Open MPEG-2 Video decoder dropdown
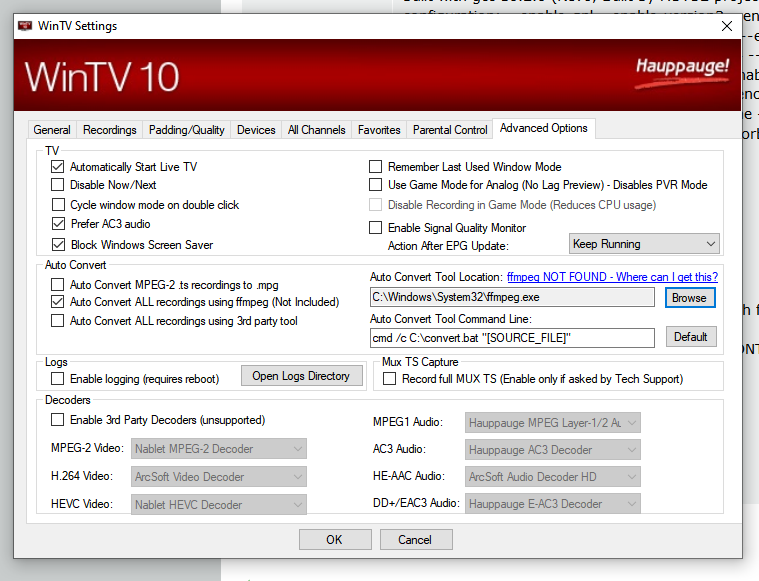The height and width of the screenshot is (581, 759). [x=219, y=449]
